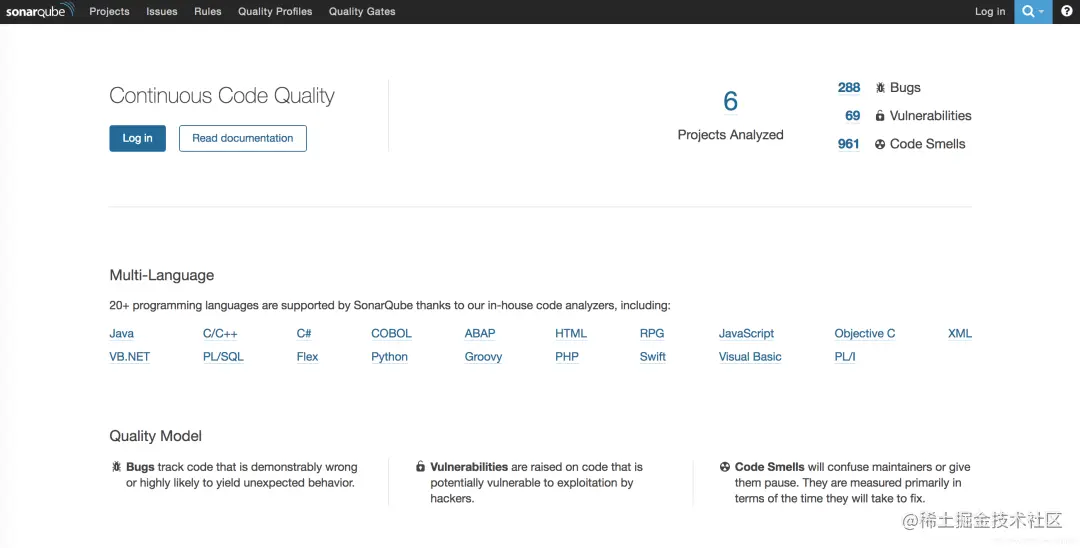Open the Objective C language link
The image size is (1080, 548).
click(x=864, y=333)
